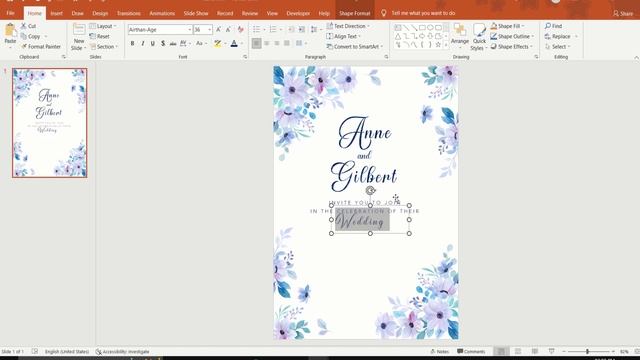Click the Accessibility Investigate status icon
This screenshot has width=640, height=360.
point(122,351)
